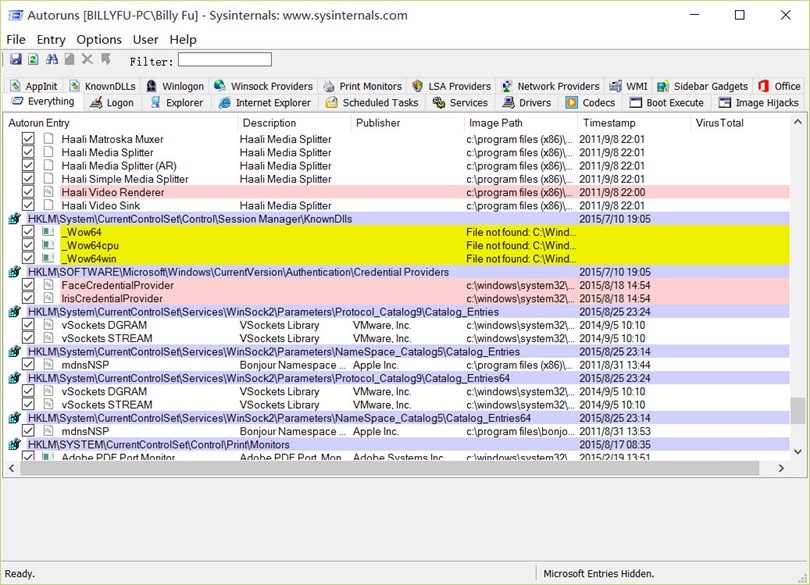810x585 pixels.
Task: Click the Find binoculars toolbar icon
Action: click(x=52, y=59)
